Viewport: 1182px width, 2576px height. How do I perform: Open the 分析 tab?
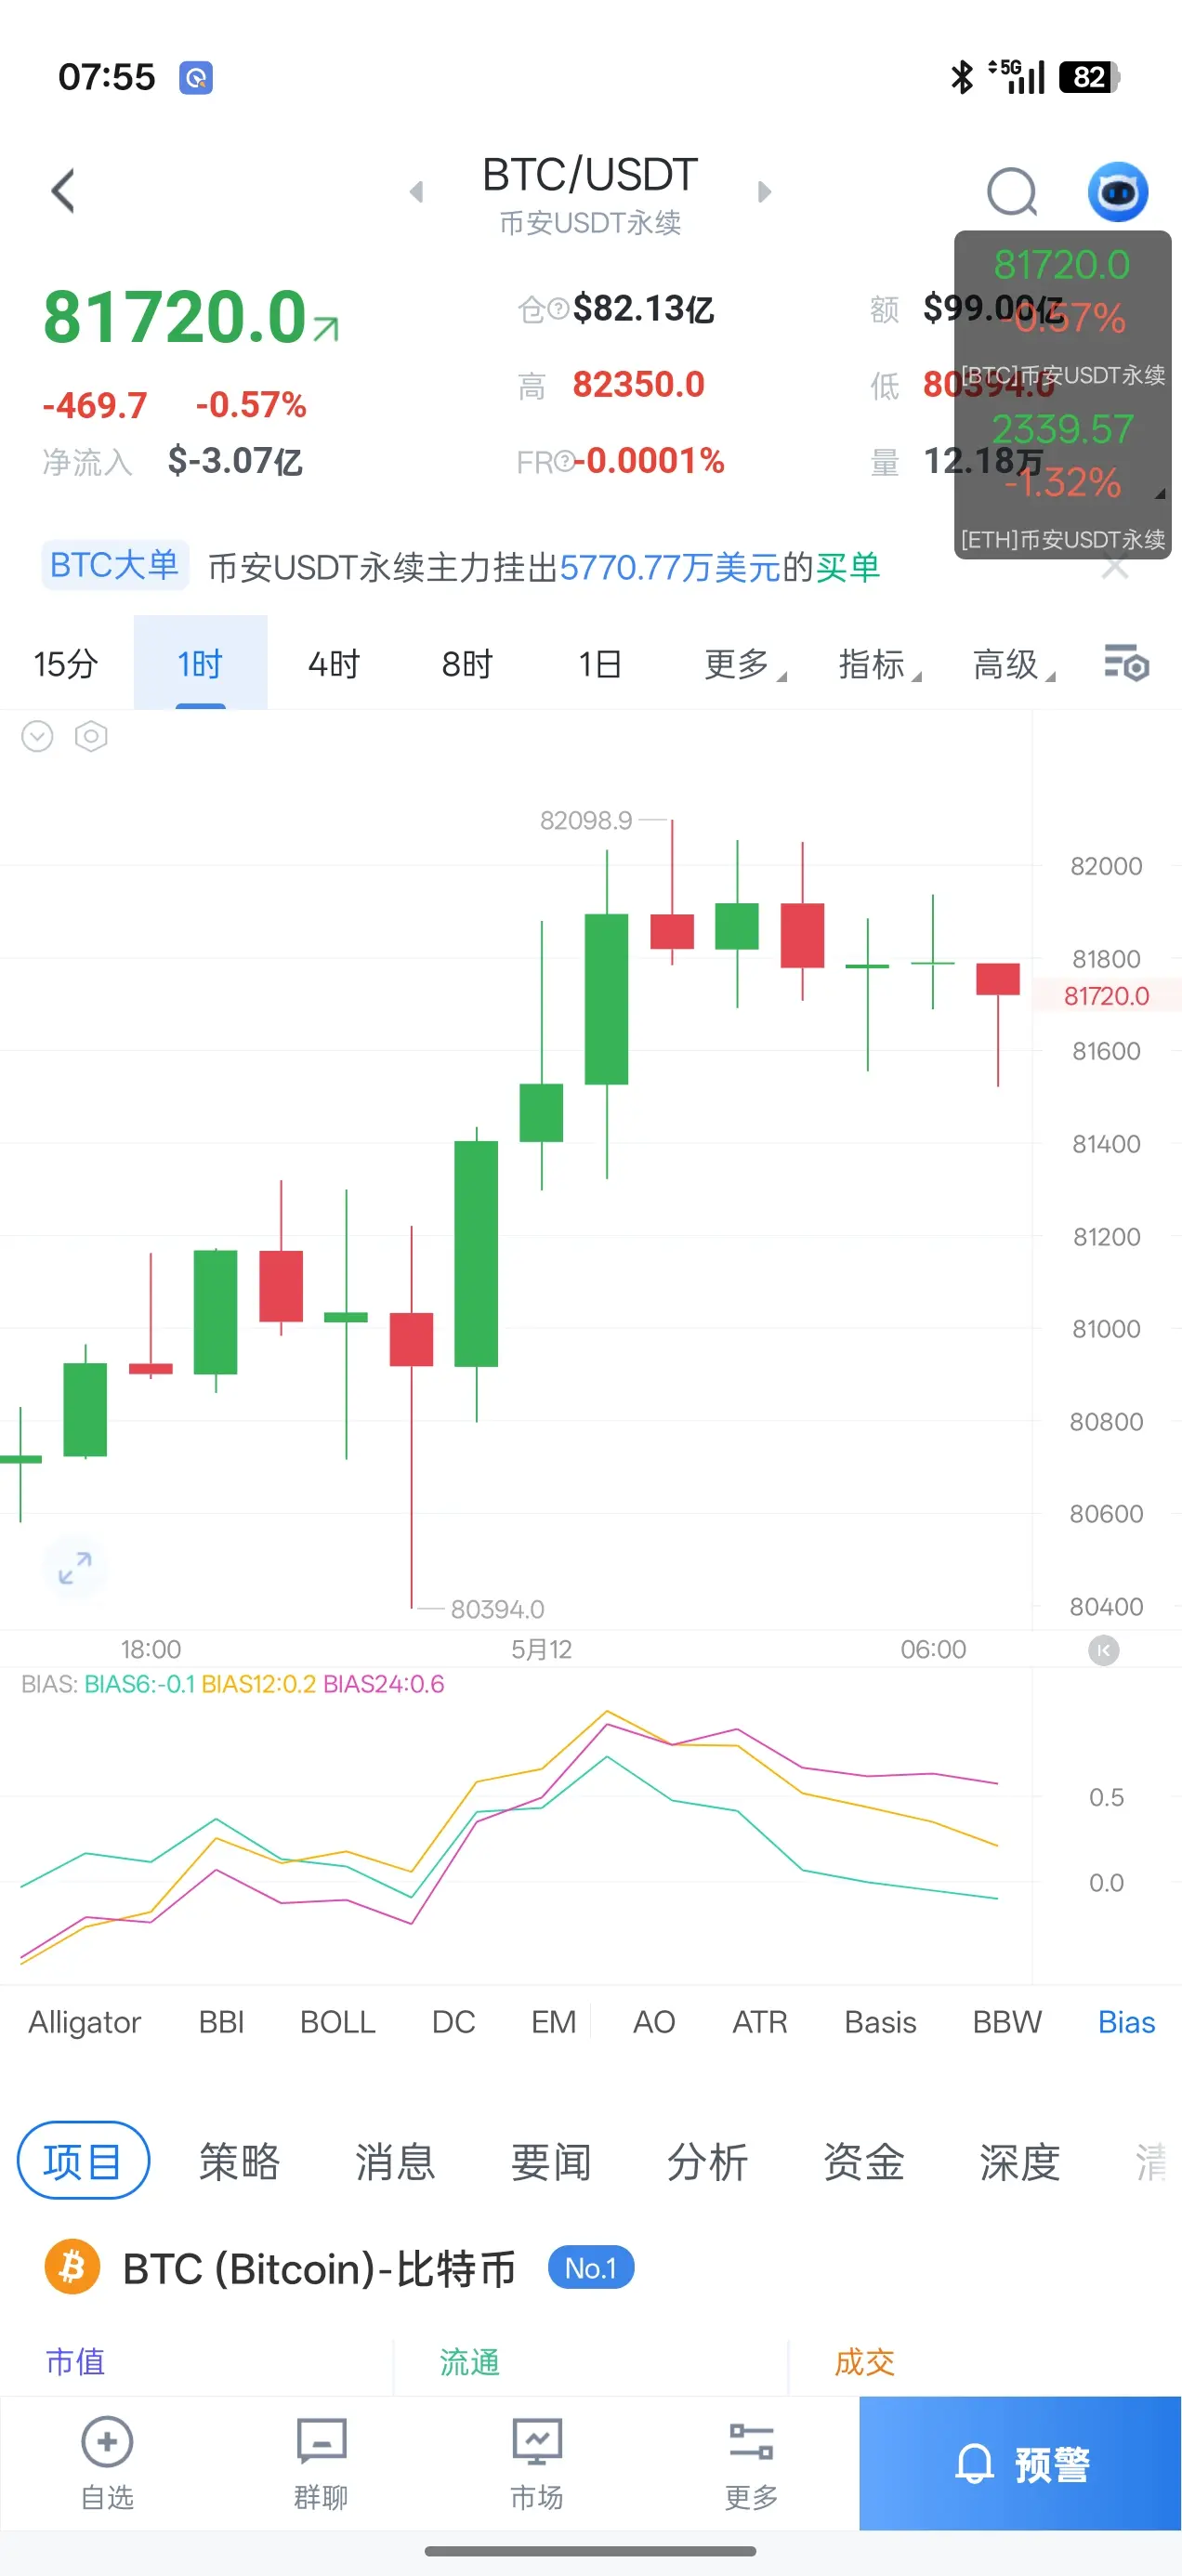(x=707, y=2161)
